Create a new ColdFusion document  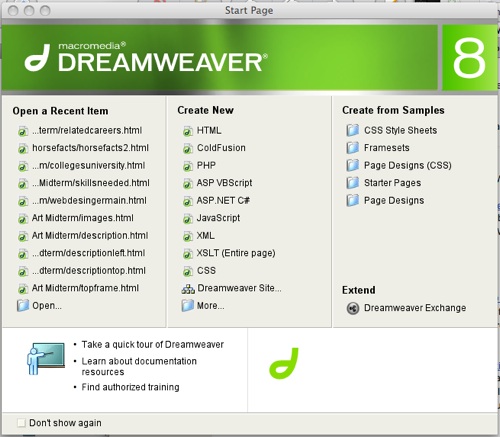pos(221,148)
